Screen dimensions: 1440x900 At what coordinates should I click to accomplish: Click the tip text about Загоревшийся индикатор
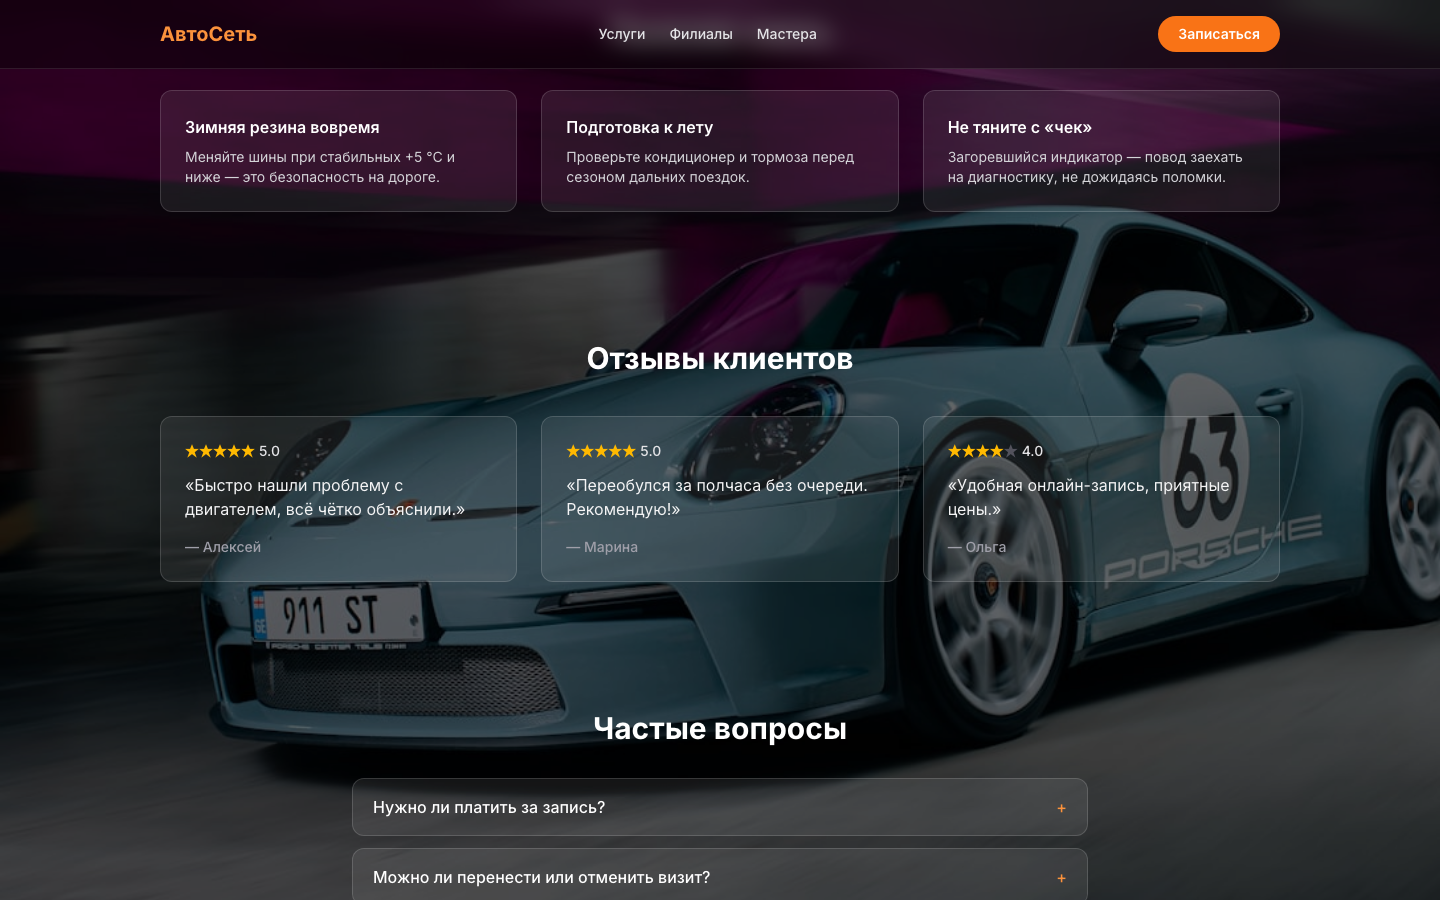[x=1095, y=167]
